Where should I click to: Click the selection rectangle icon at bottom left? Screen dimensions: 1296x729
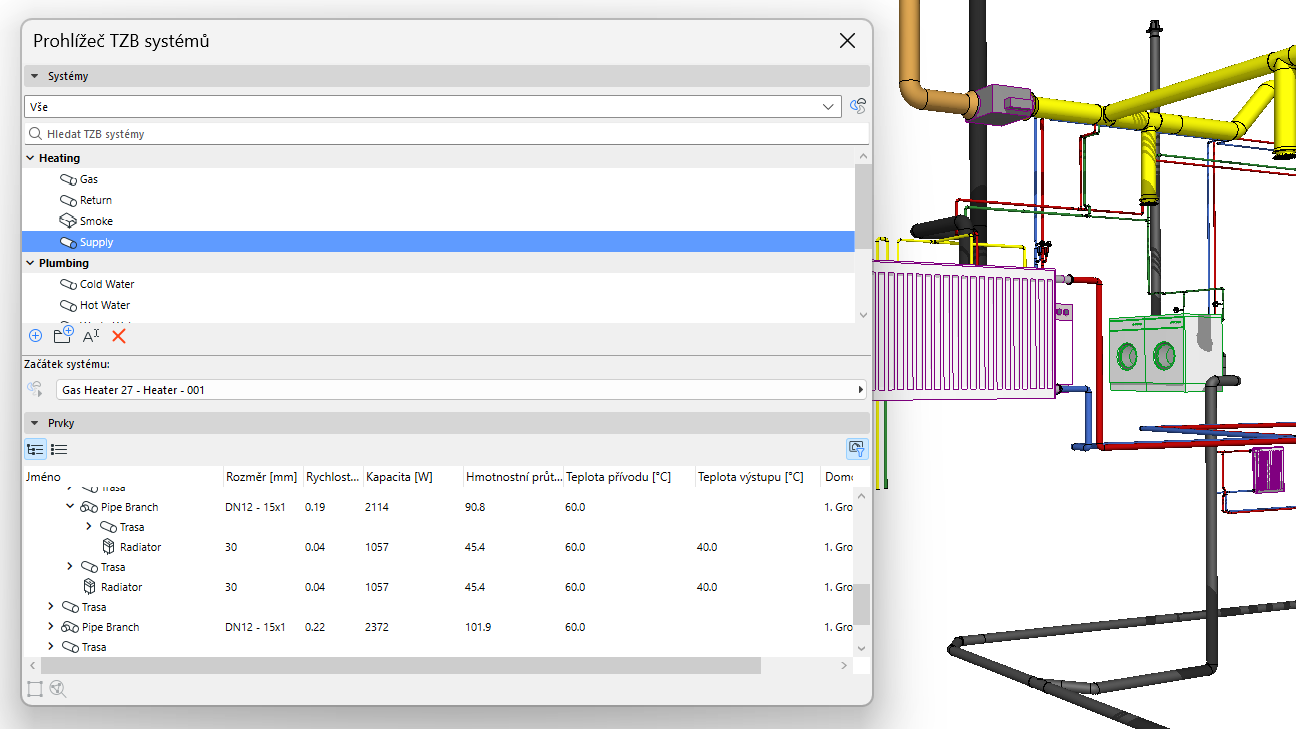(34, 689)
